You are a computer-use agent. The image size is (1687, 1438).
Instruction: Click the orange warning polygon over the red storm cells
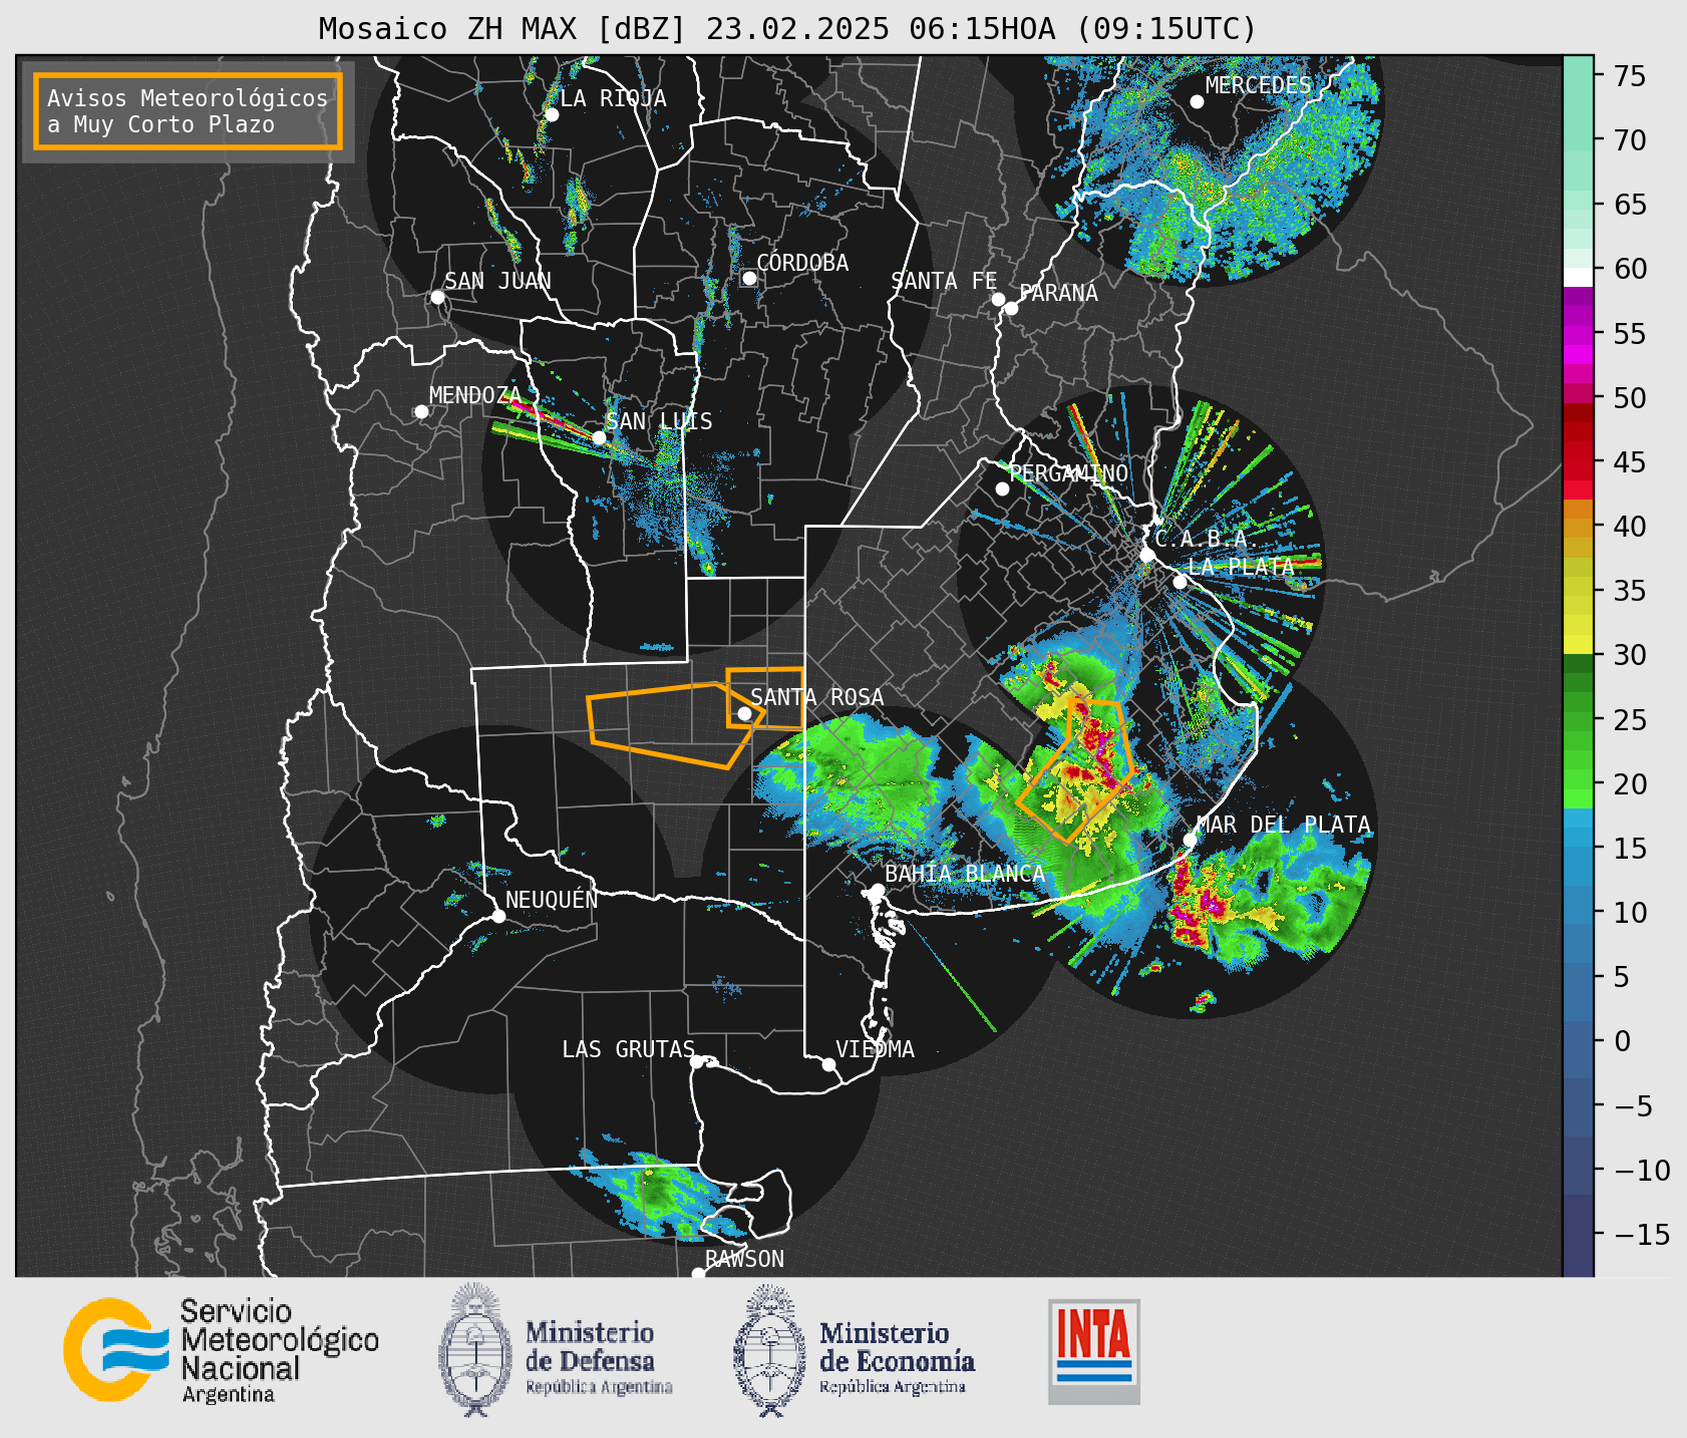pyautogui.click(x=1075, y=770)
